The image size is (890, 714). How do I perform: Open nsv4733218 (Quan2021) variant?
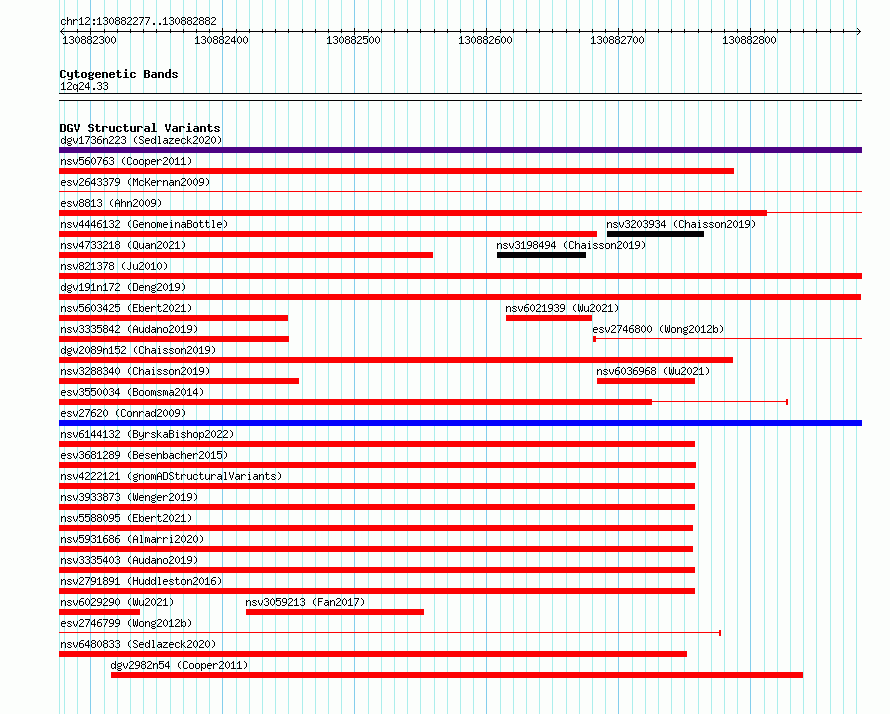click(123, 245)
